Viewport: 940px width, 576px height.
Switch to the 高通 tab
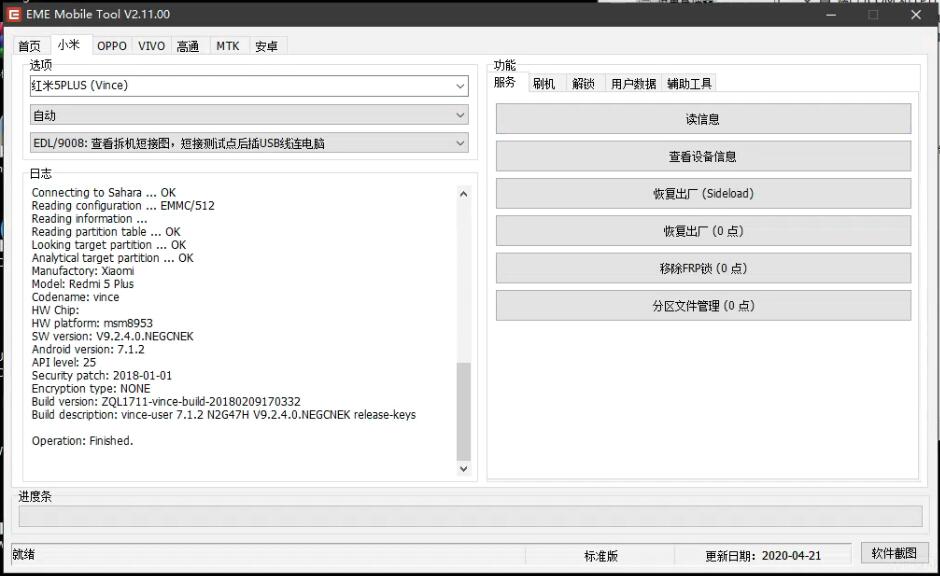[x=189, y=46]
